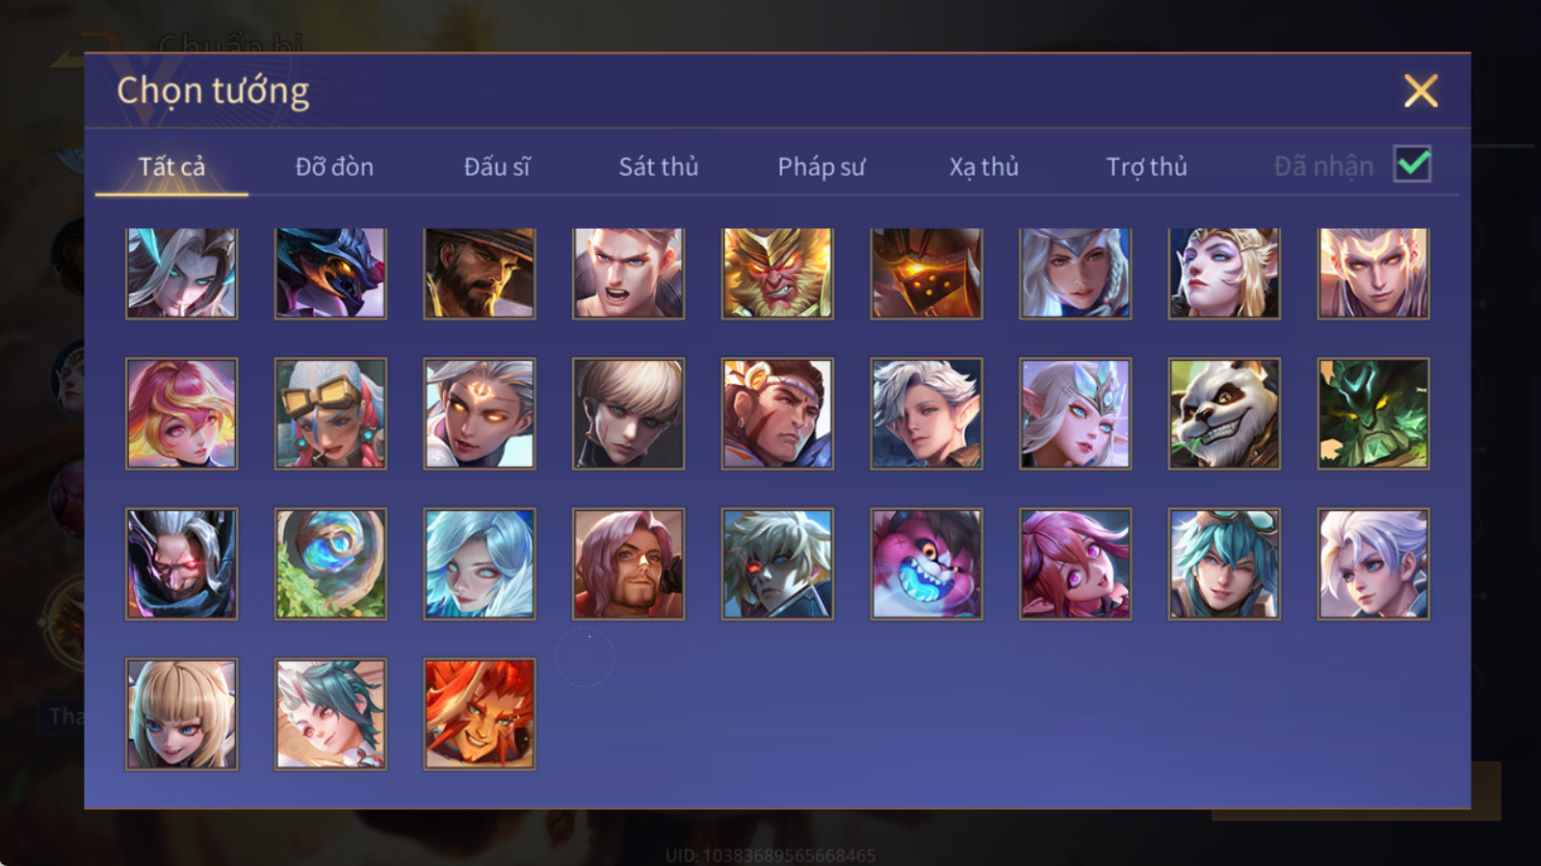Choose the armored golden helmet hero
The height and width of the screenshot is (866, 1541).
pyautogui.click(x=926, y=273)
